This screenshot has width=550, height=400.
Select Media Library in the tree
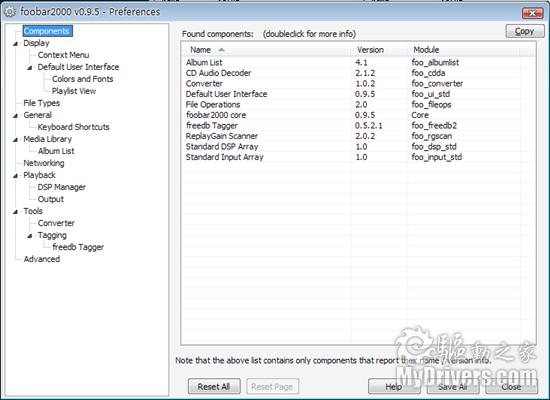coord(47,139)
